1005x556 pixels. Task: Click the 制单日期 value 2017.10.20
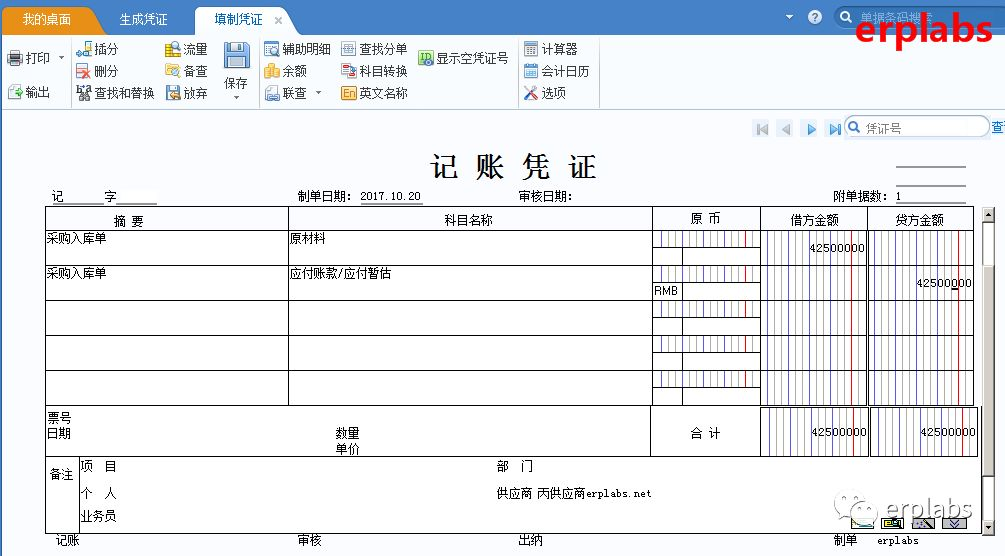(390, 196)
